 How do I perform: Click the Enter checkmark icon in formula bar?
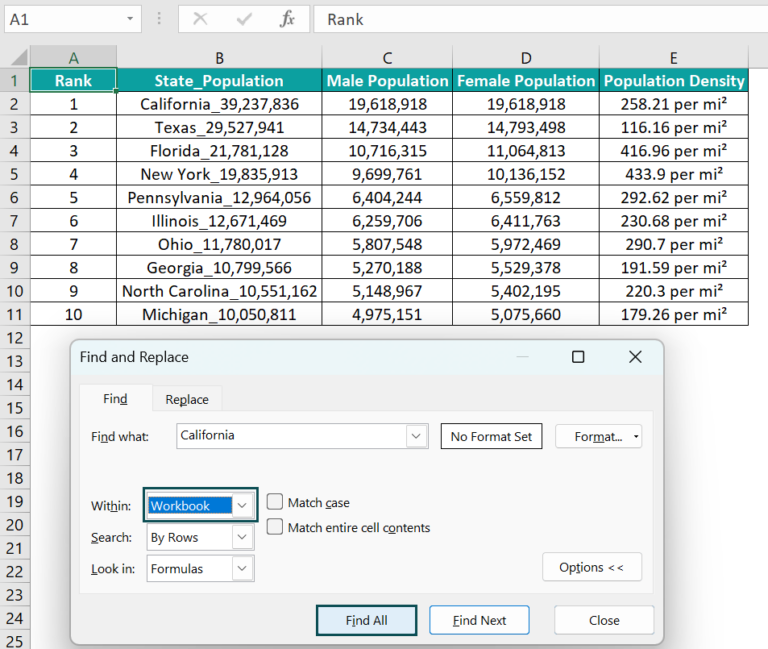click(x=244, y=19)
